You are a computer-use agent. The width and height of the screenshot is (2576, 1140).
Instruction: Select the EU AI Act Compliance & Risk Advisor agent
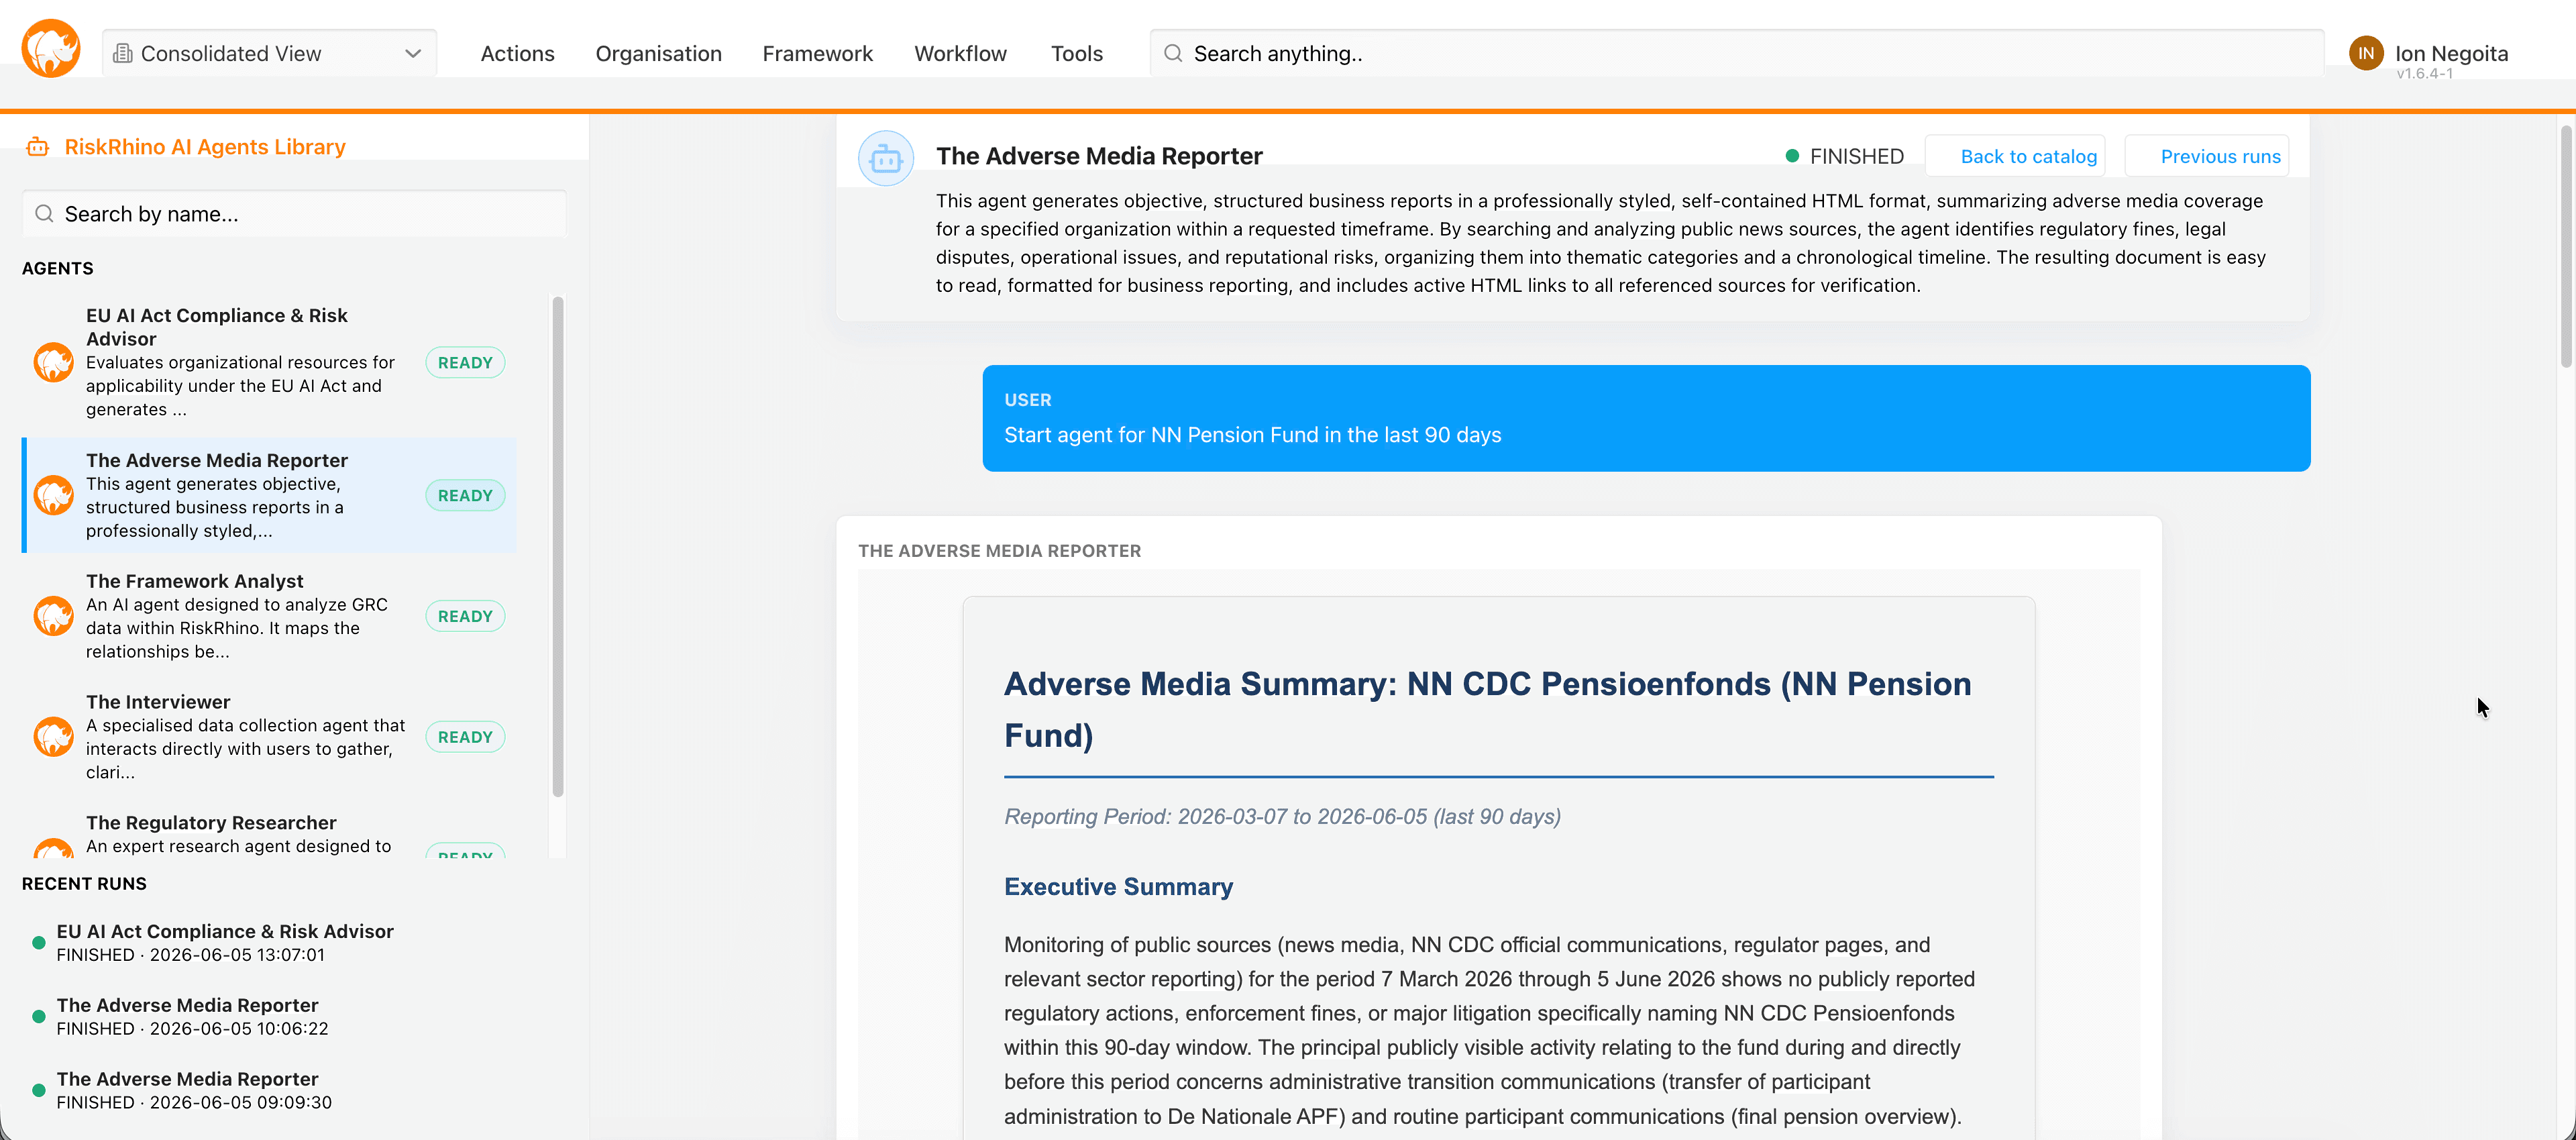[269, 362]
